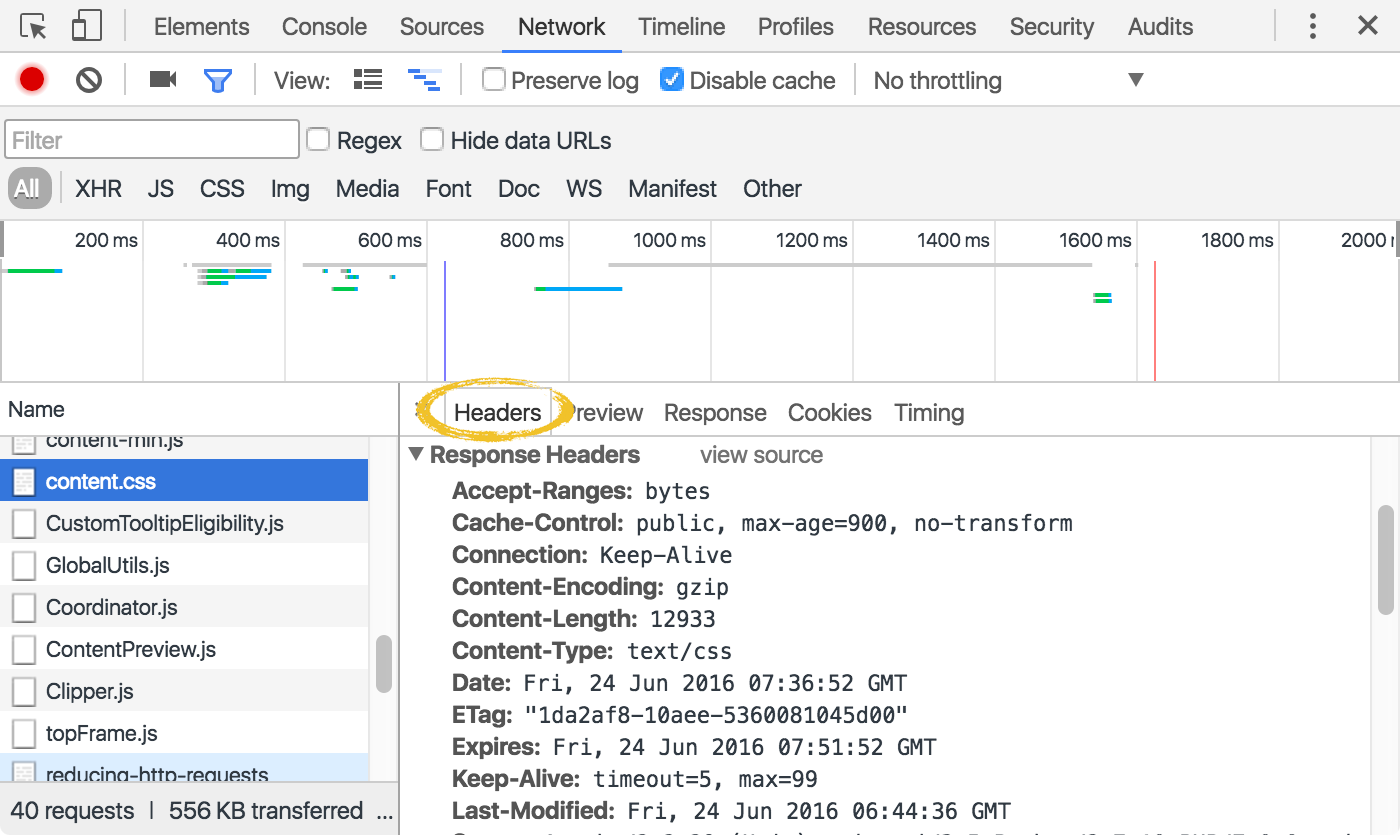1400x835 pixels.
Task: Toggle device toolbar mode
Action: [x=85, y=27]
